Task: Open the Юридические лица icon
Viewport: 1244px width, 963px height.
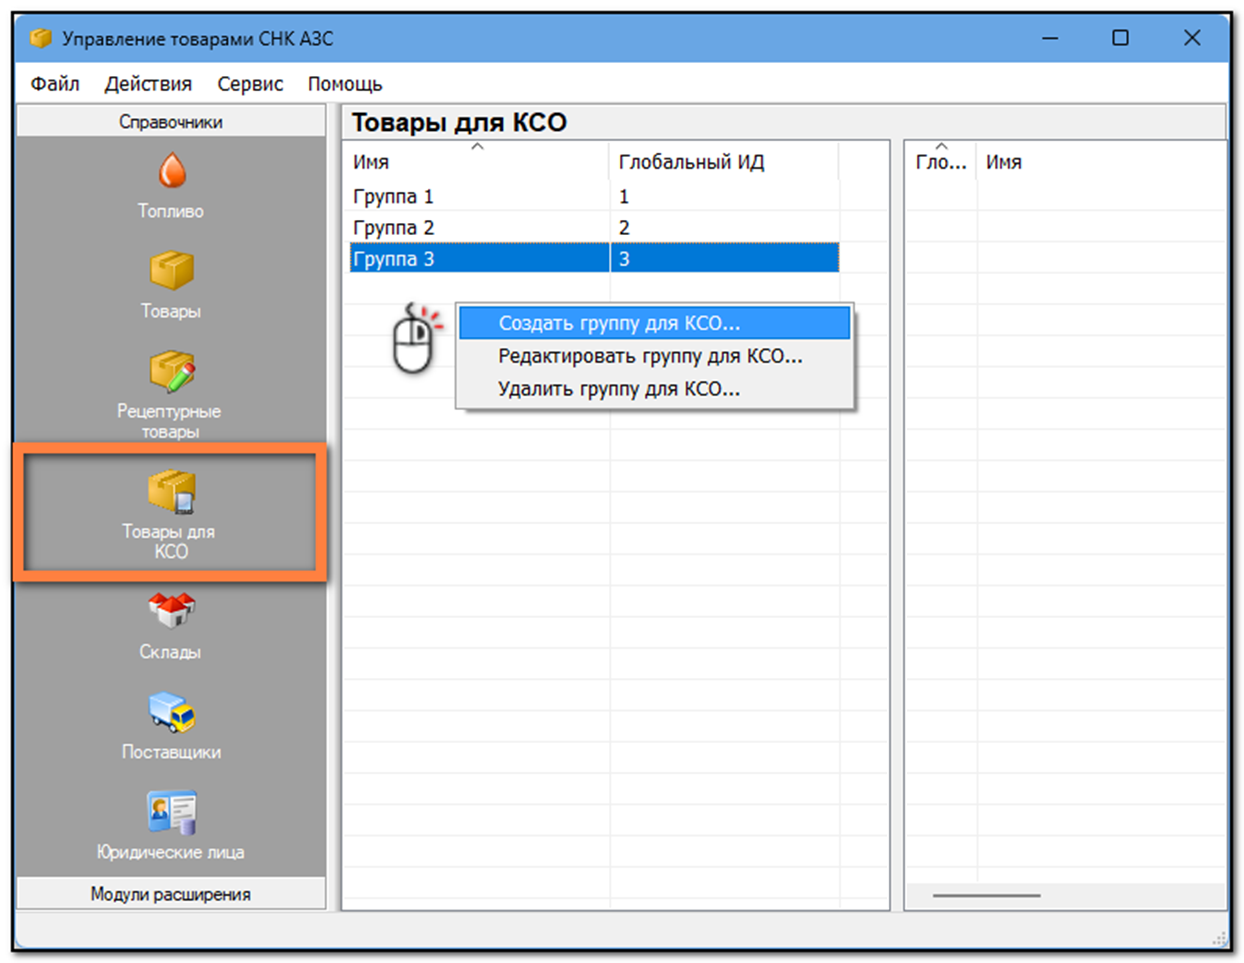Action: pos(172,812)
